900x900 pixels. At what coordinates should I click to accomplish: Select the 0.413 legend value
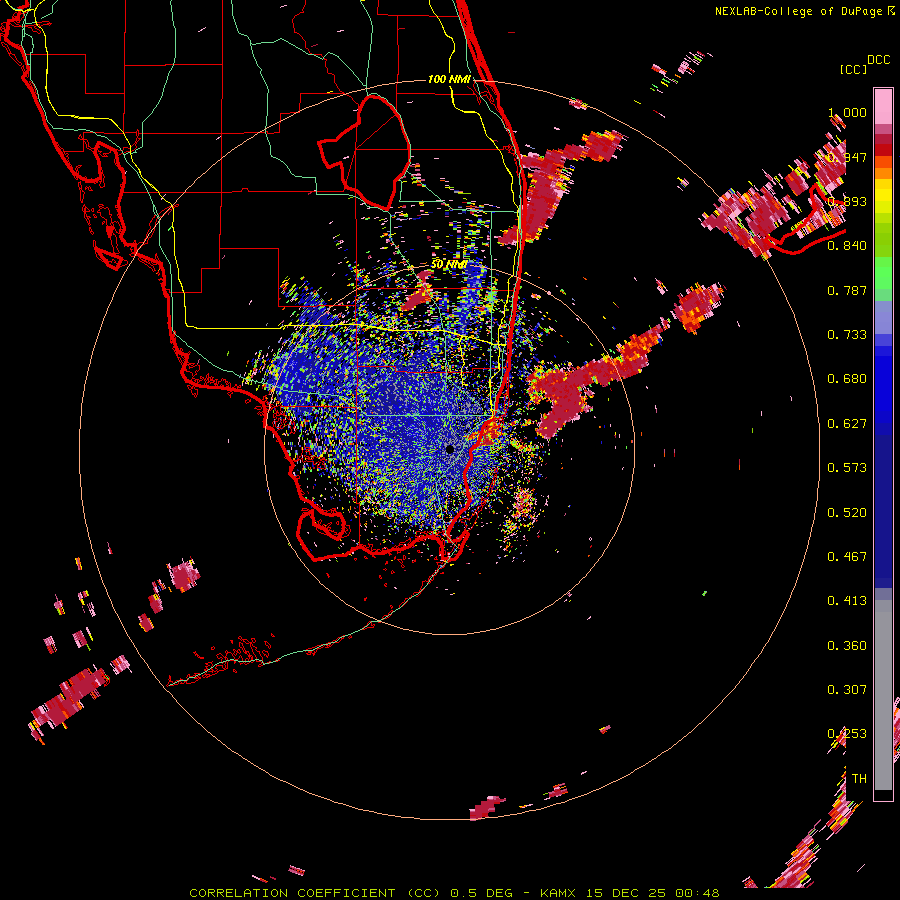pyautogui.click(x=847, y=601)
